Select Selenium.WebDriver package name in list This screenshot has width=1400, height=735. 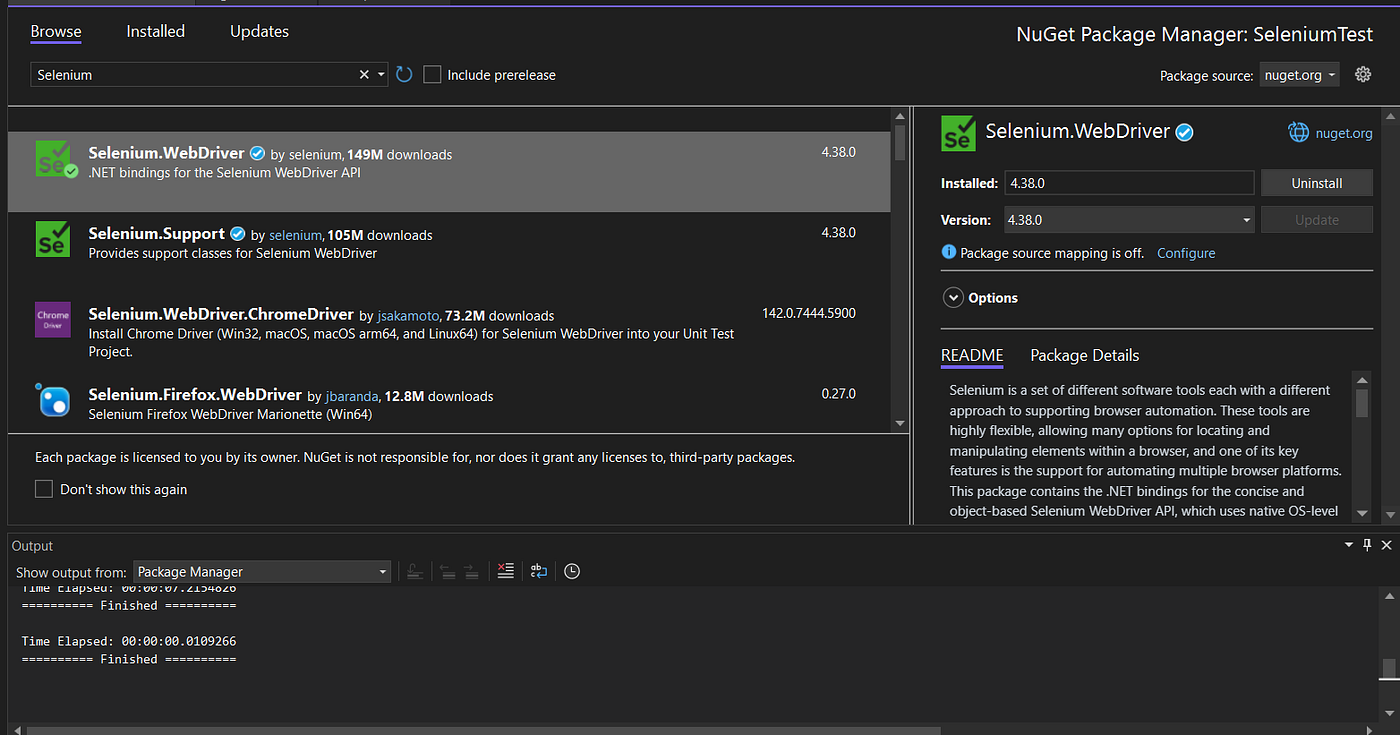pos(166,153)
